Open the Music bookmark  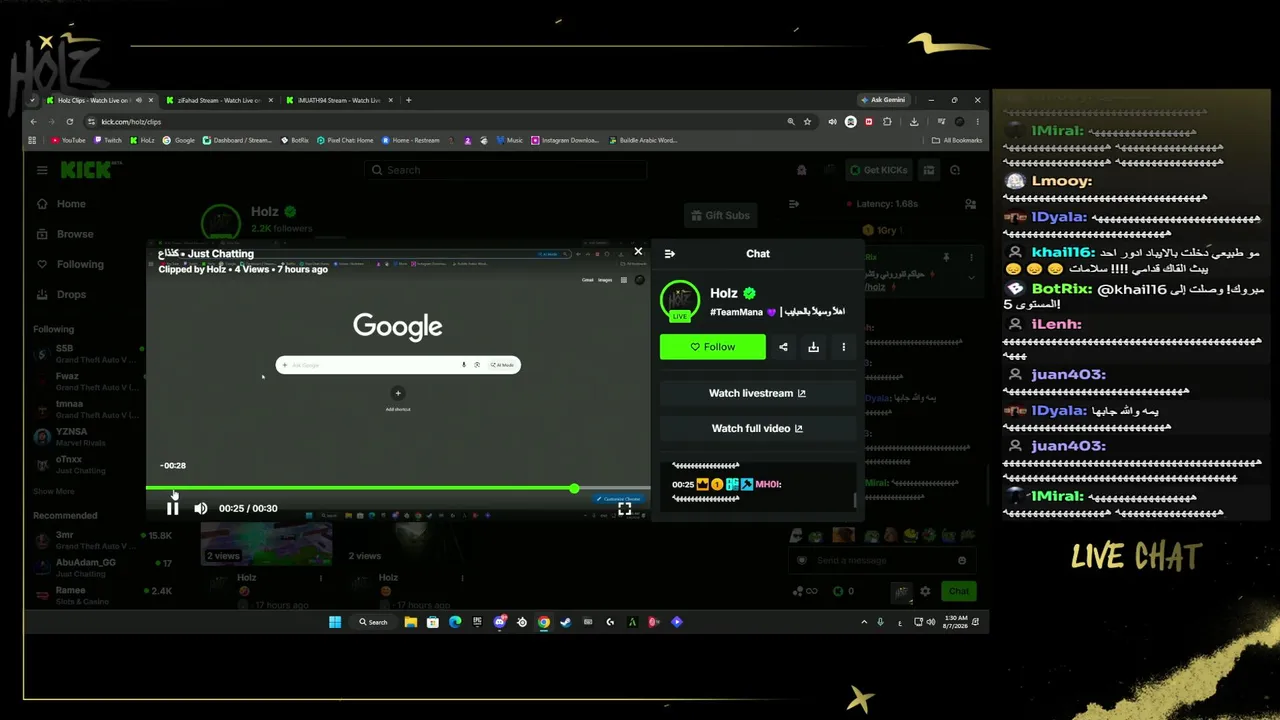tap(509, 141)
